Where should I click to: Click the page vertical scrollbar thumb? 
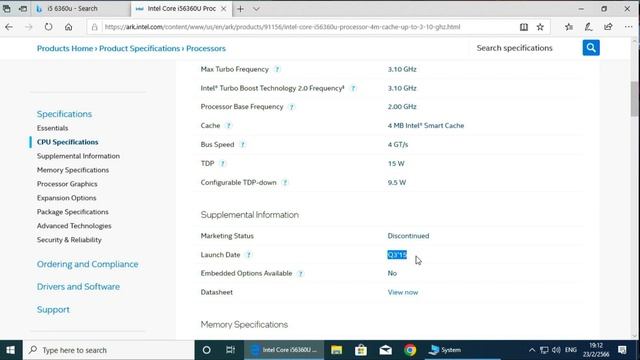(634, 99)
